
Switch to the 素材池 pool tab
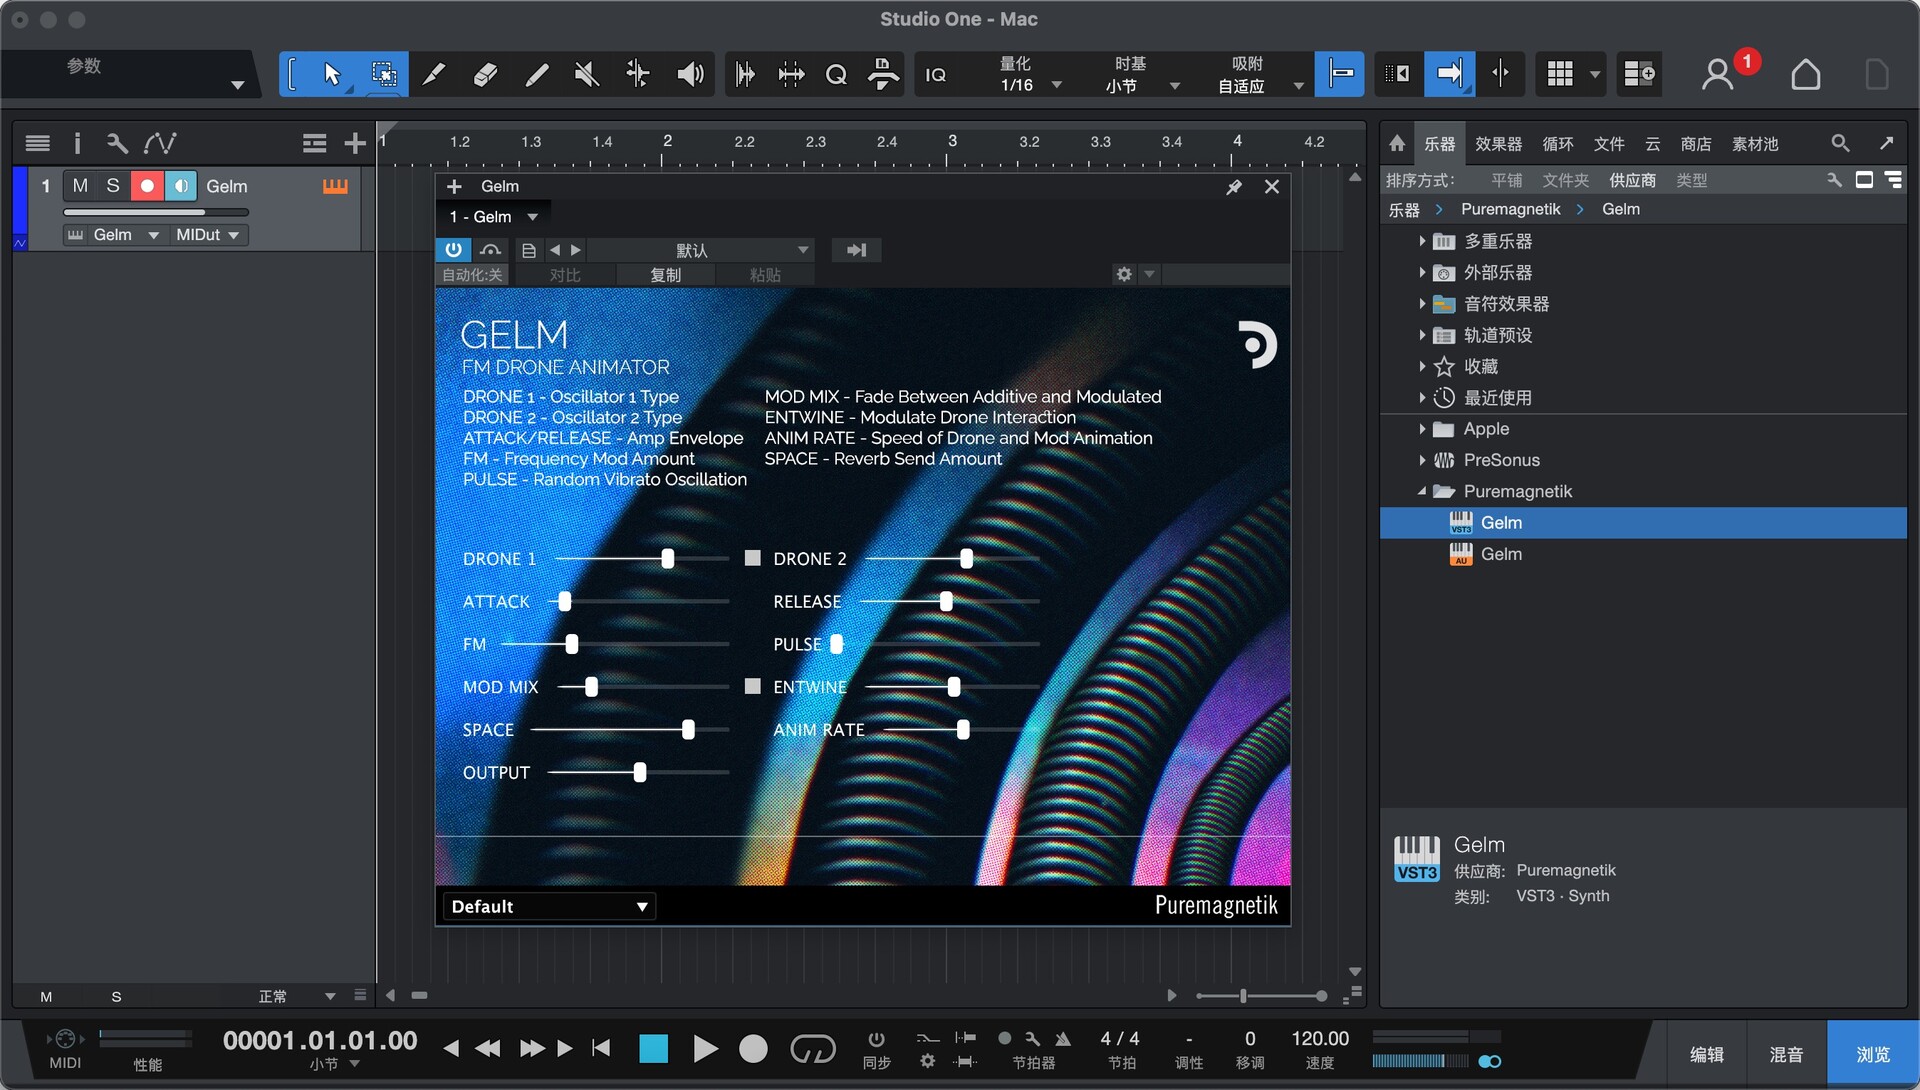click(1755, 144)
